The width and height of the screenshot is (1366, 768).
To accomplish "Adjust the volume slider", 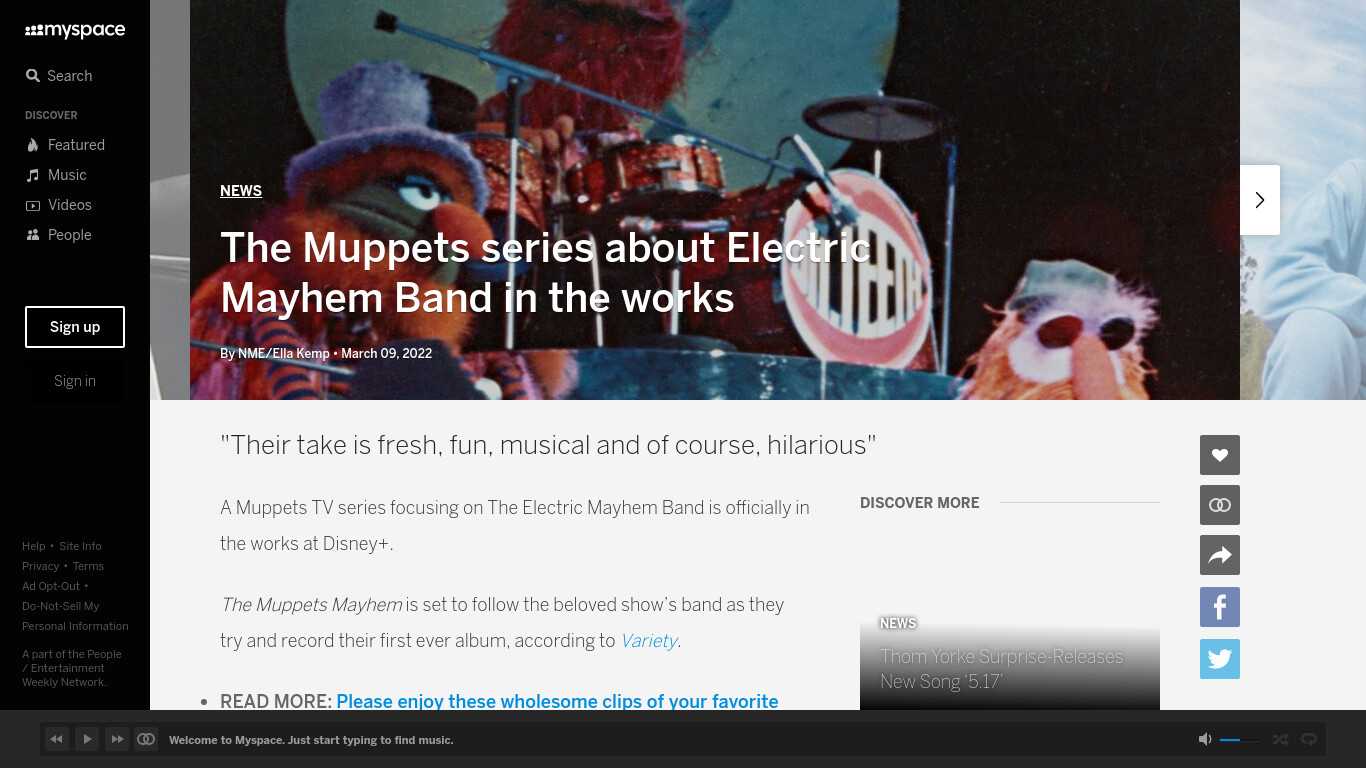I will coord(1239,740).
